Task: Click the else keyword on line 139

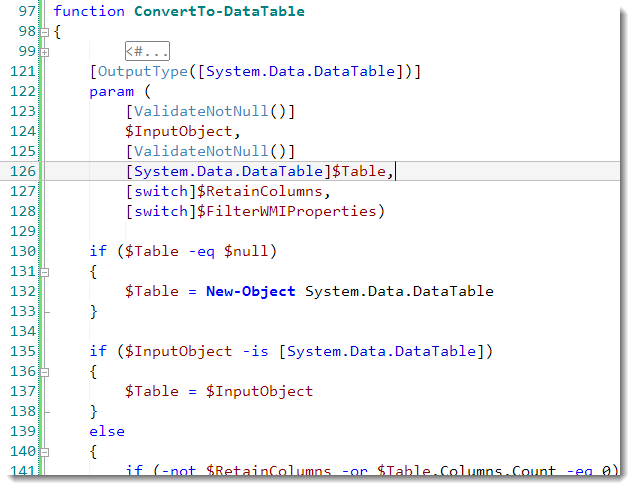Action: [x=107, y=431]
